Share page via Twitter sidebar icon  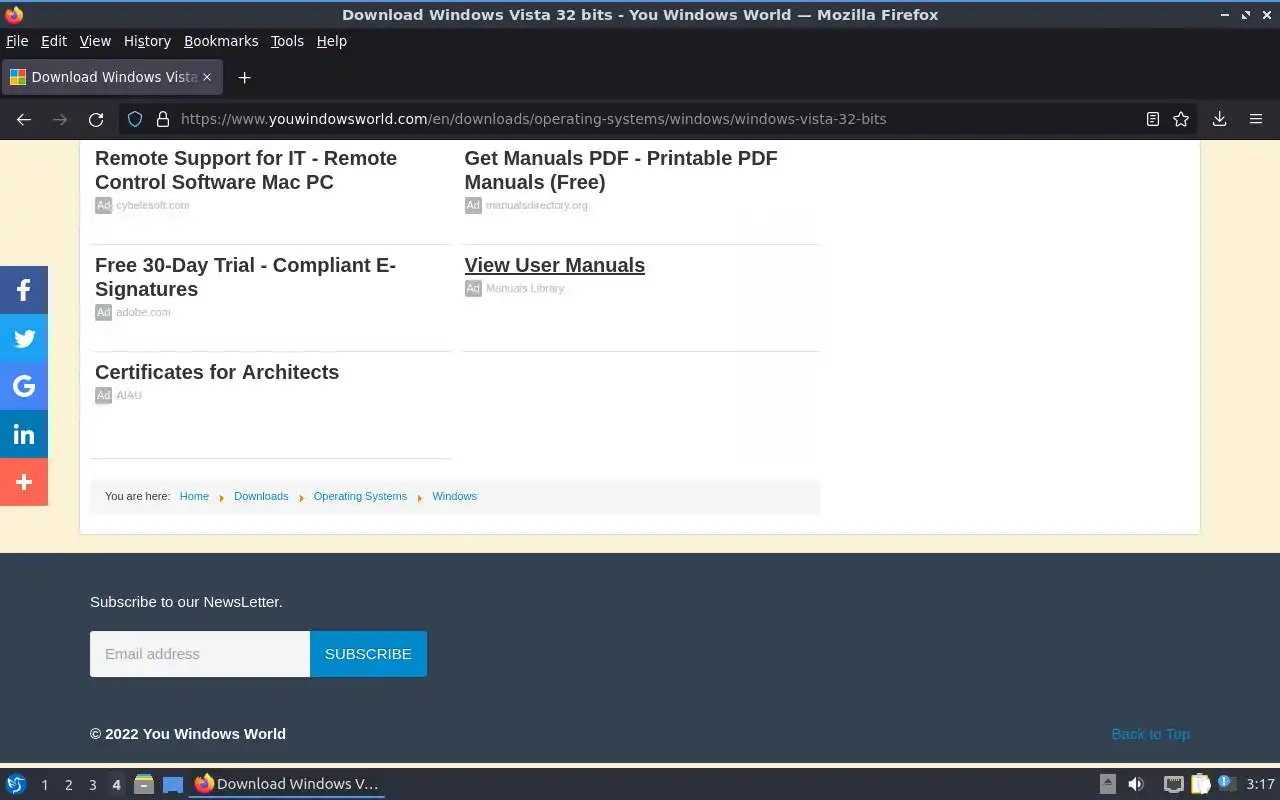click(24, 338)
